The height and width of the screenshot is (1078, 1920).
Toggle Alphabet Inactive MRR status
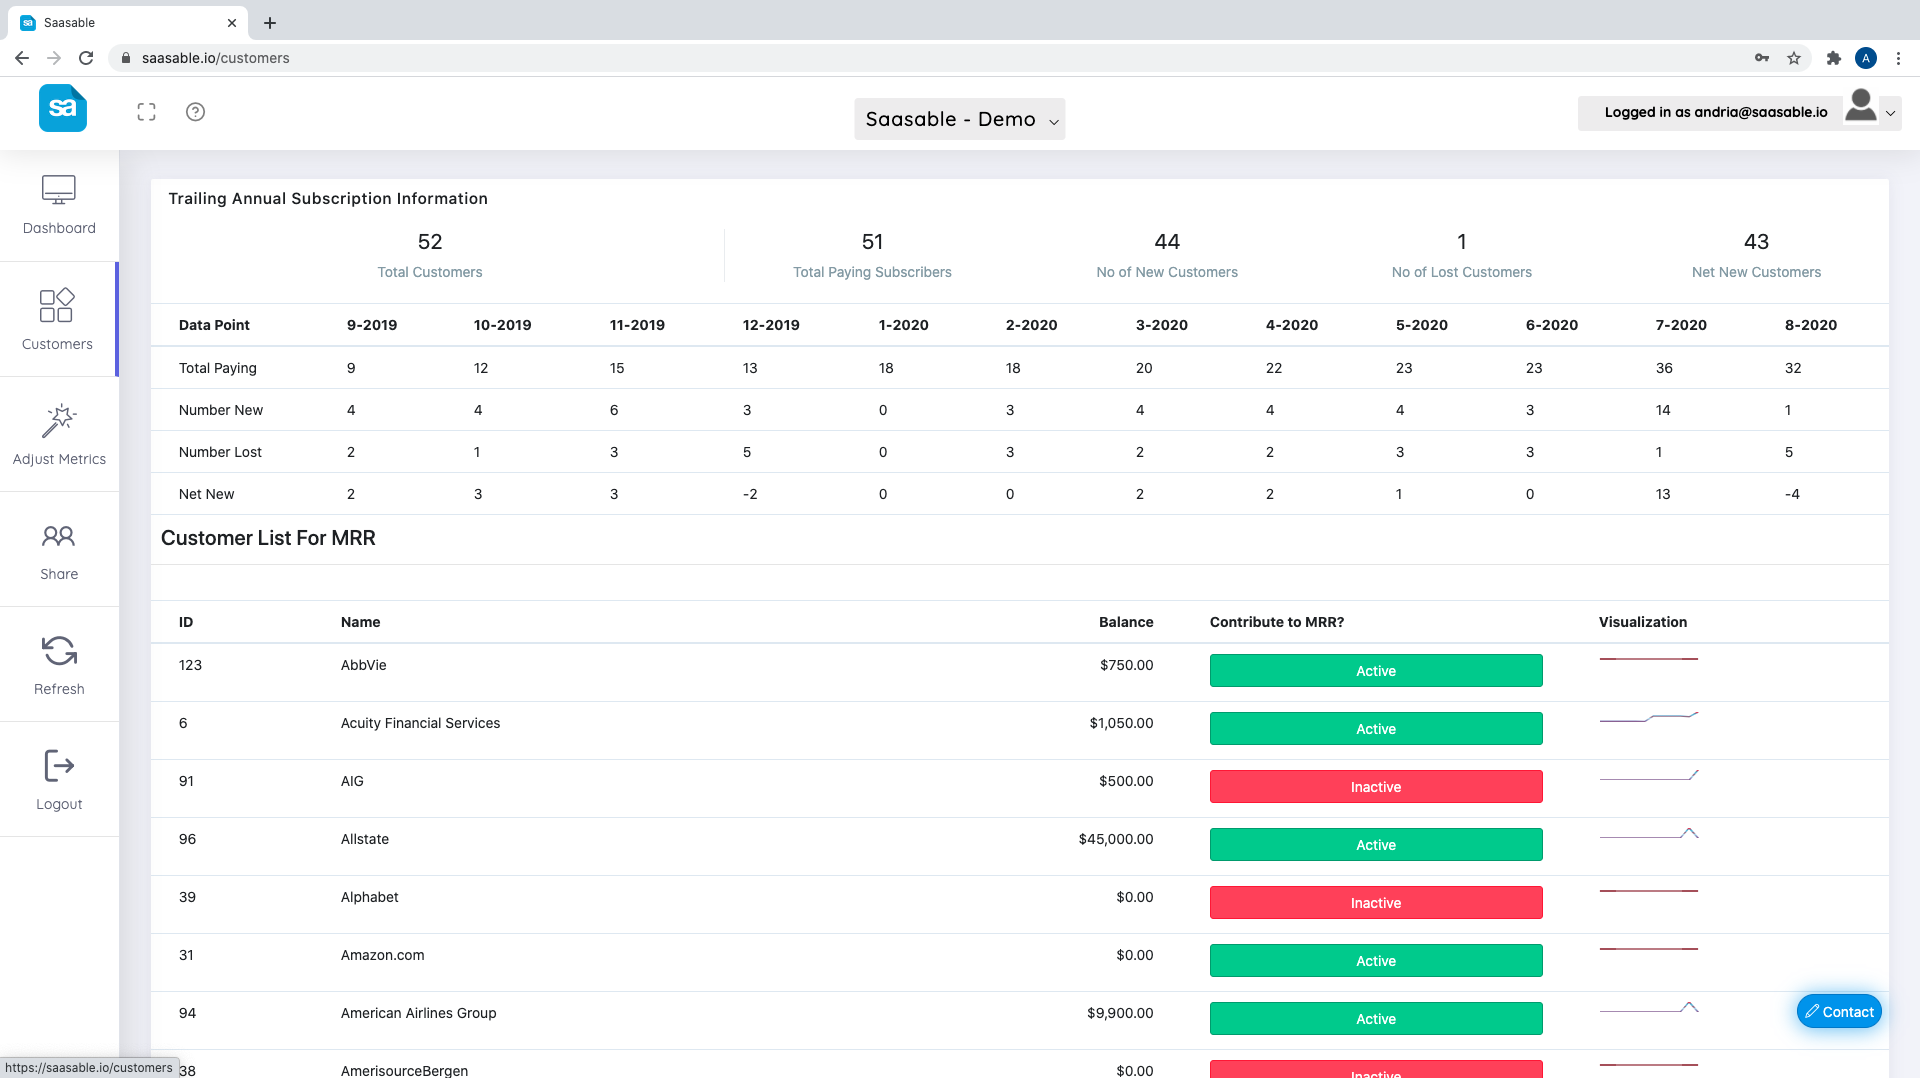click(1376, 903)
